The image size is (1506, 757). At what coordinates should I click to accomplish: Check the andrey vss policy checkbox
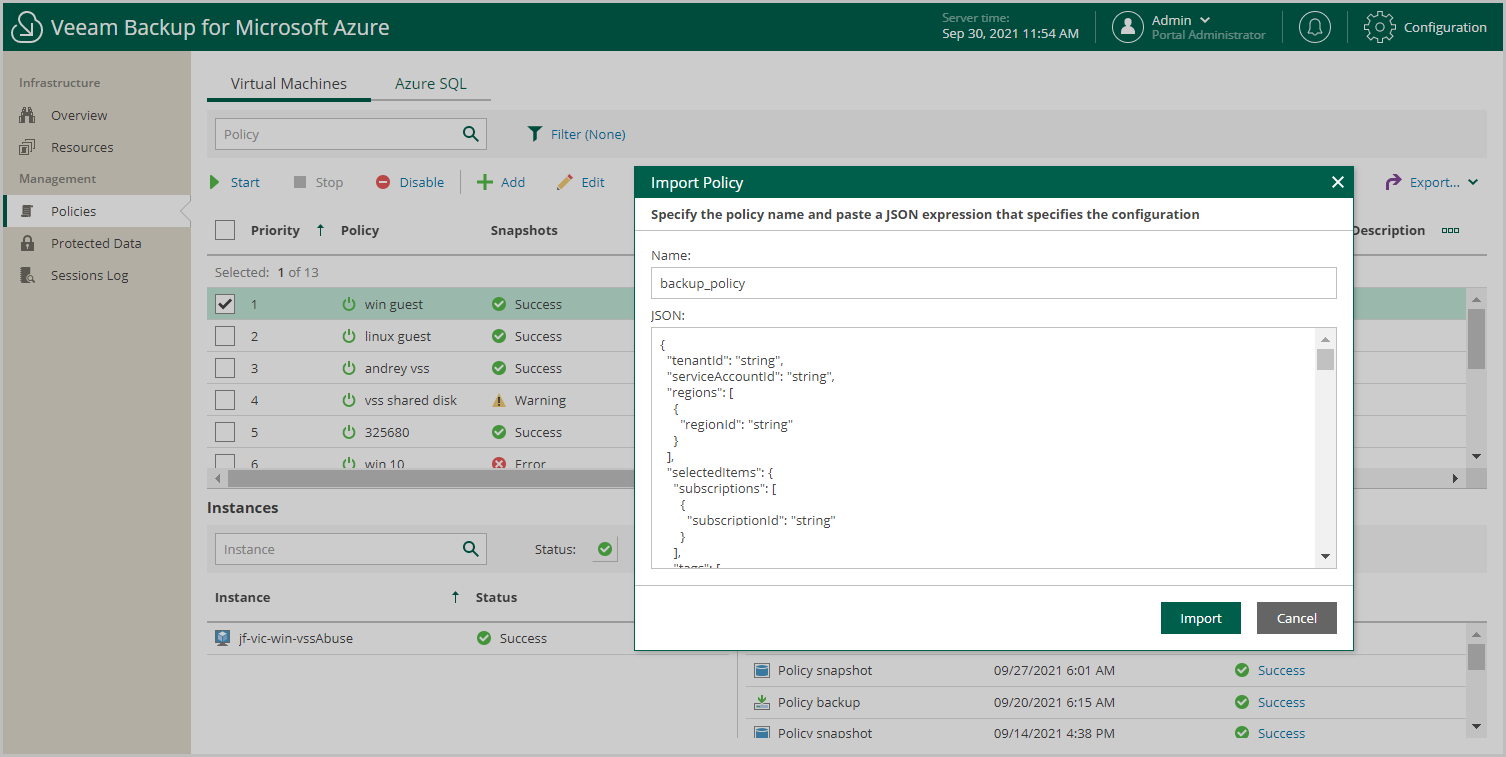click(225, 368)
